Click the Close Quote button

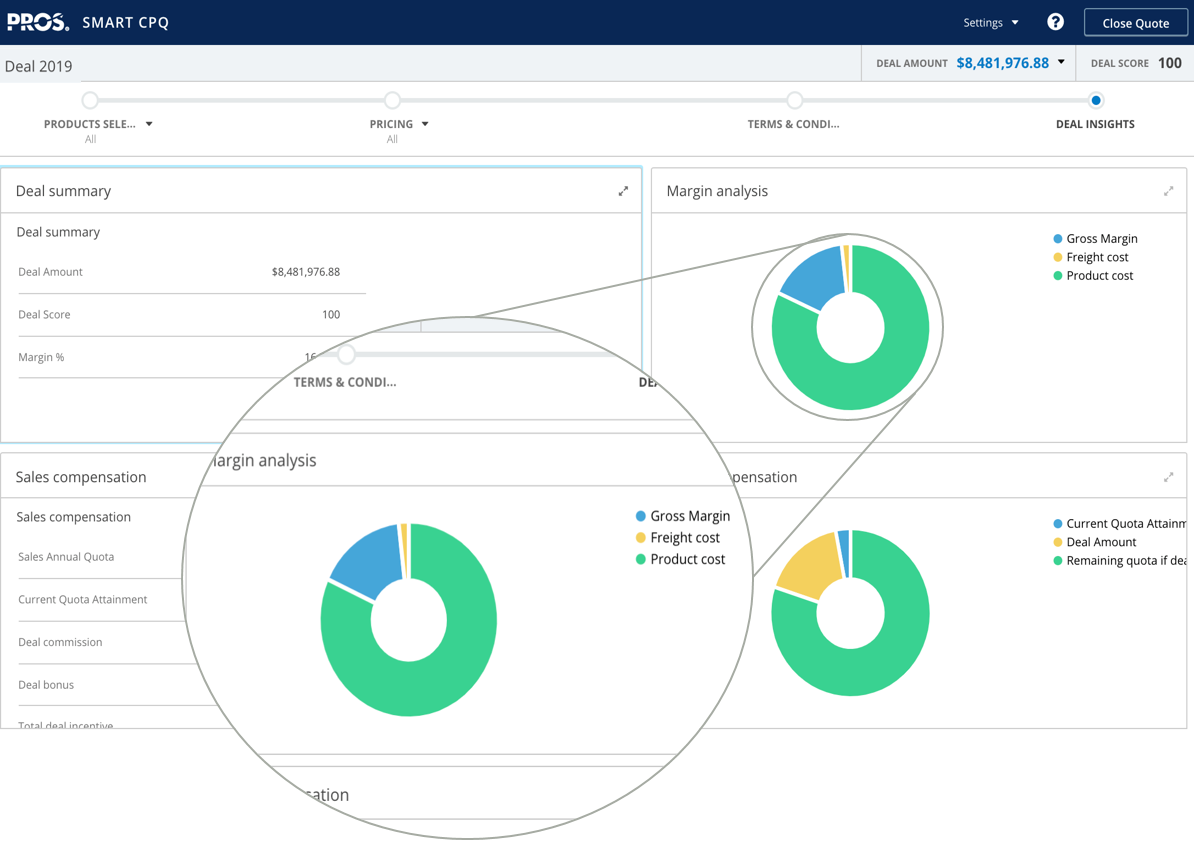coord(1135,22)
